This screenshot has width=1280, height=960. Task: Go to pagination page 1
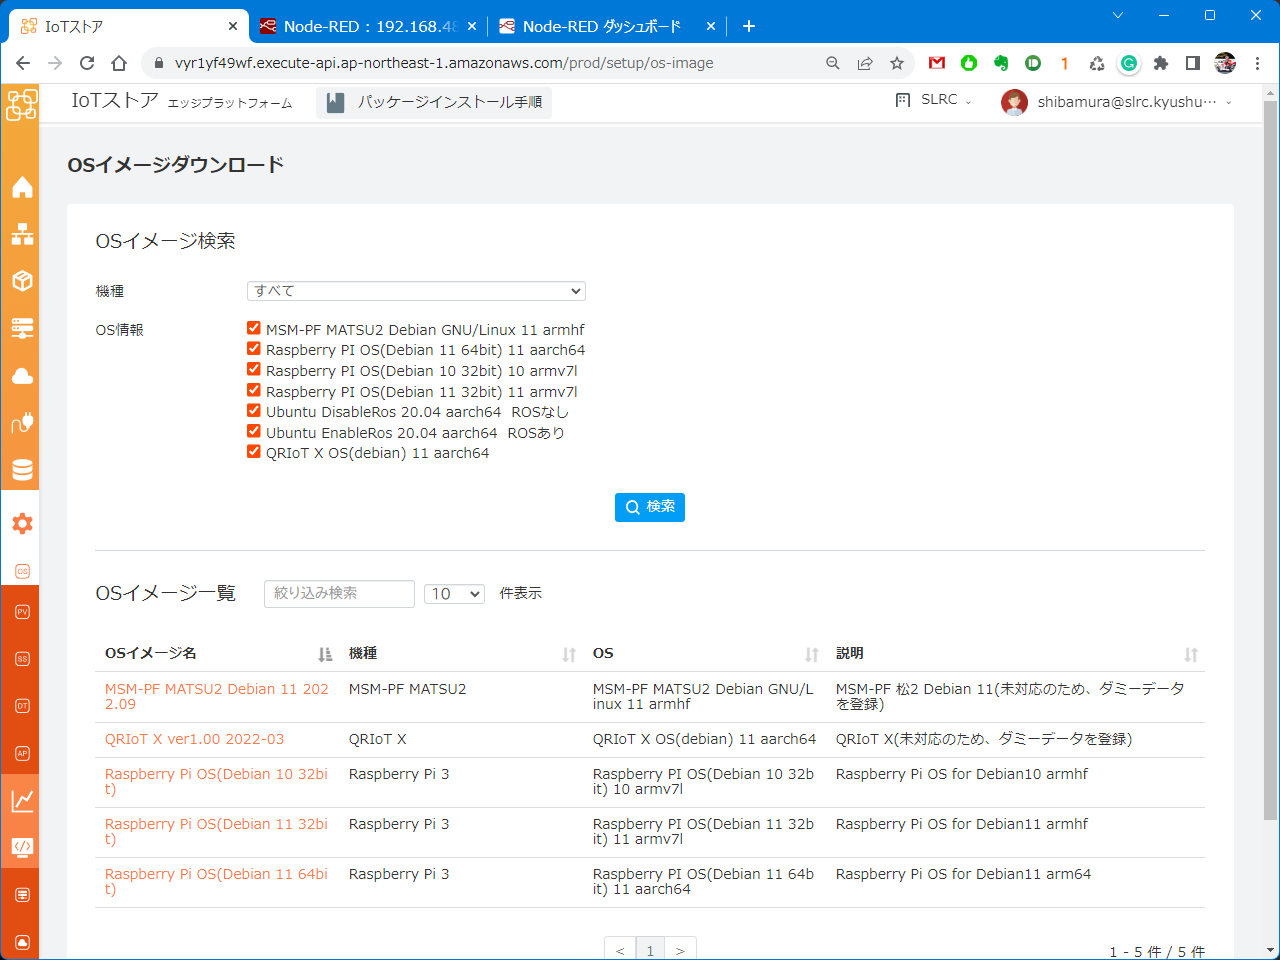click(x=650, y=950)
